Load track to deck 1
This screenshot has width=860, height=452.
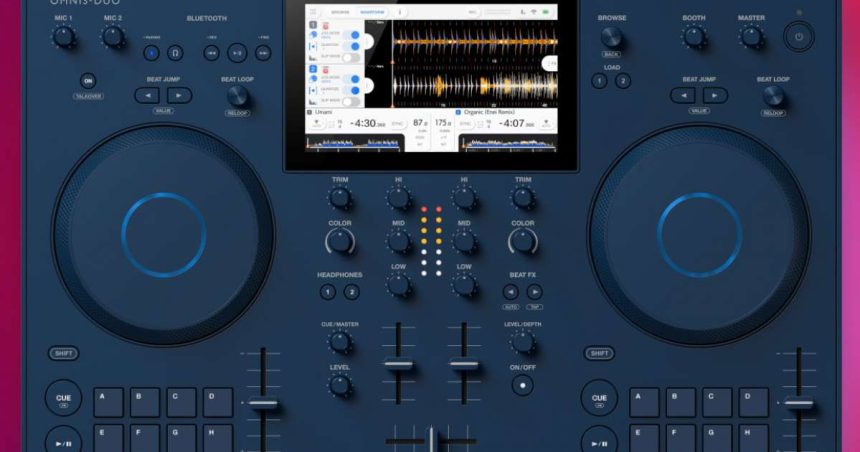[x=599, y=81]
